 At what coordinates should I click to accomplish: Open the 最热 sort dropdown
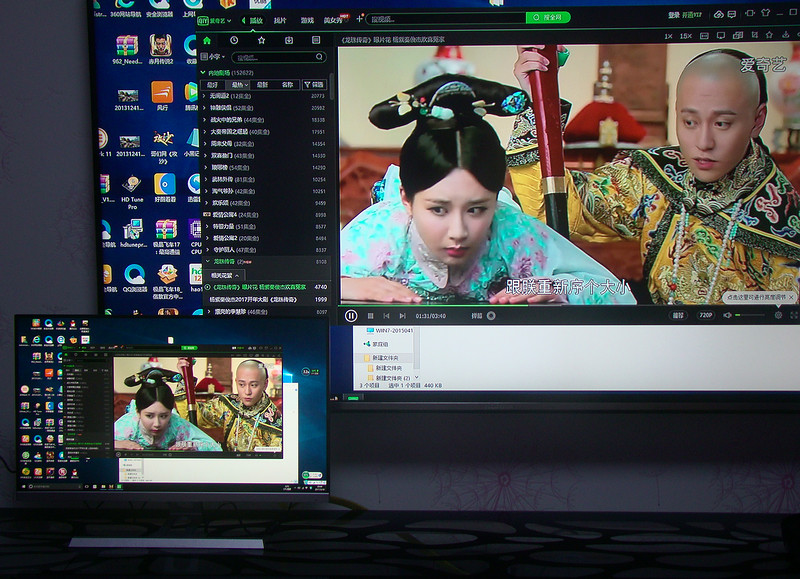(239, 85)
